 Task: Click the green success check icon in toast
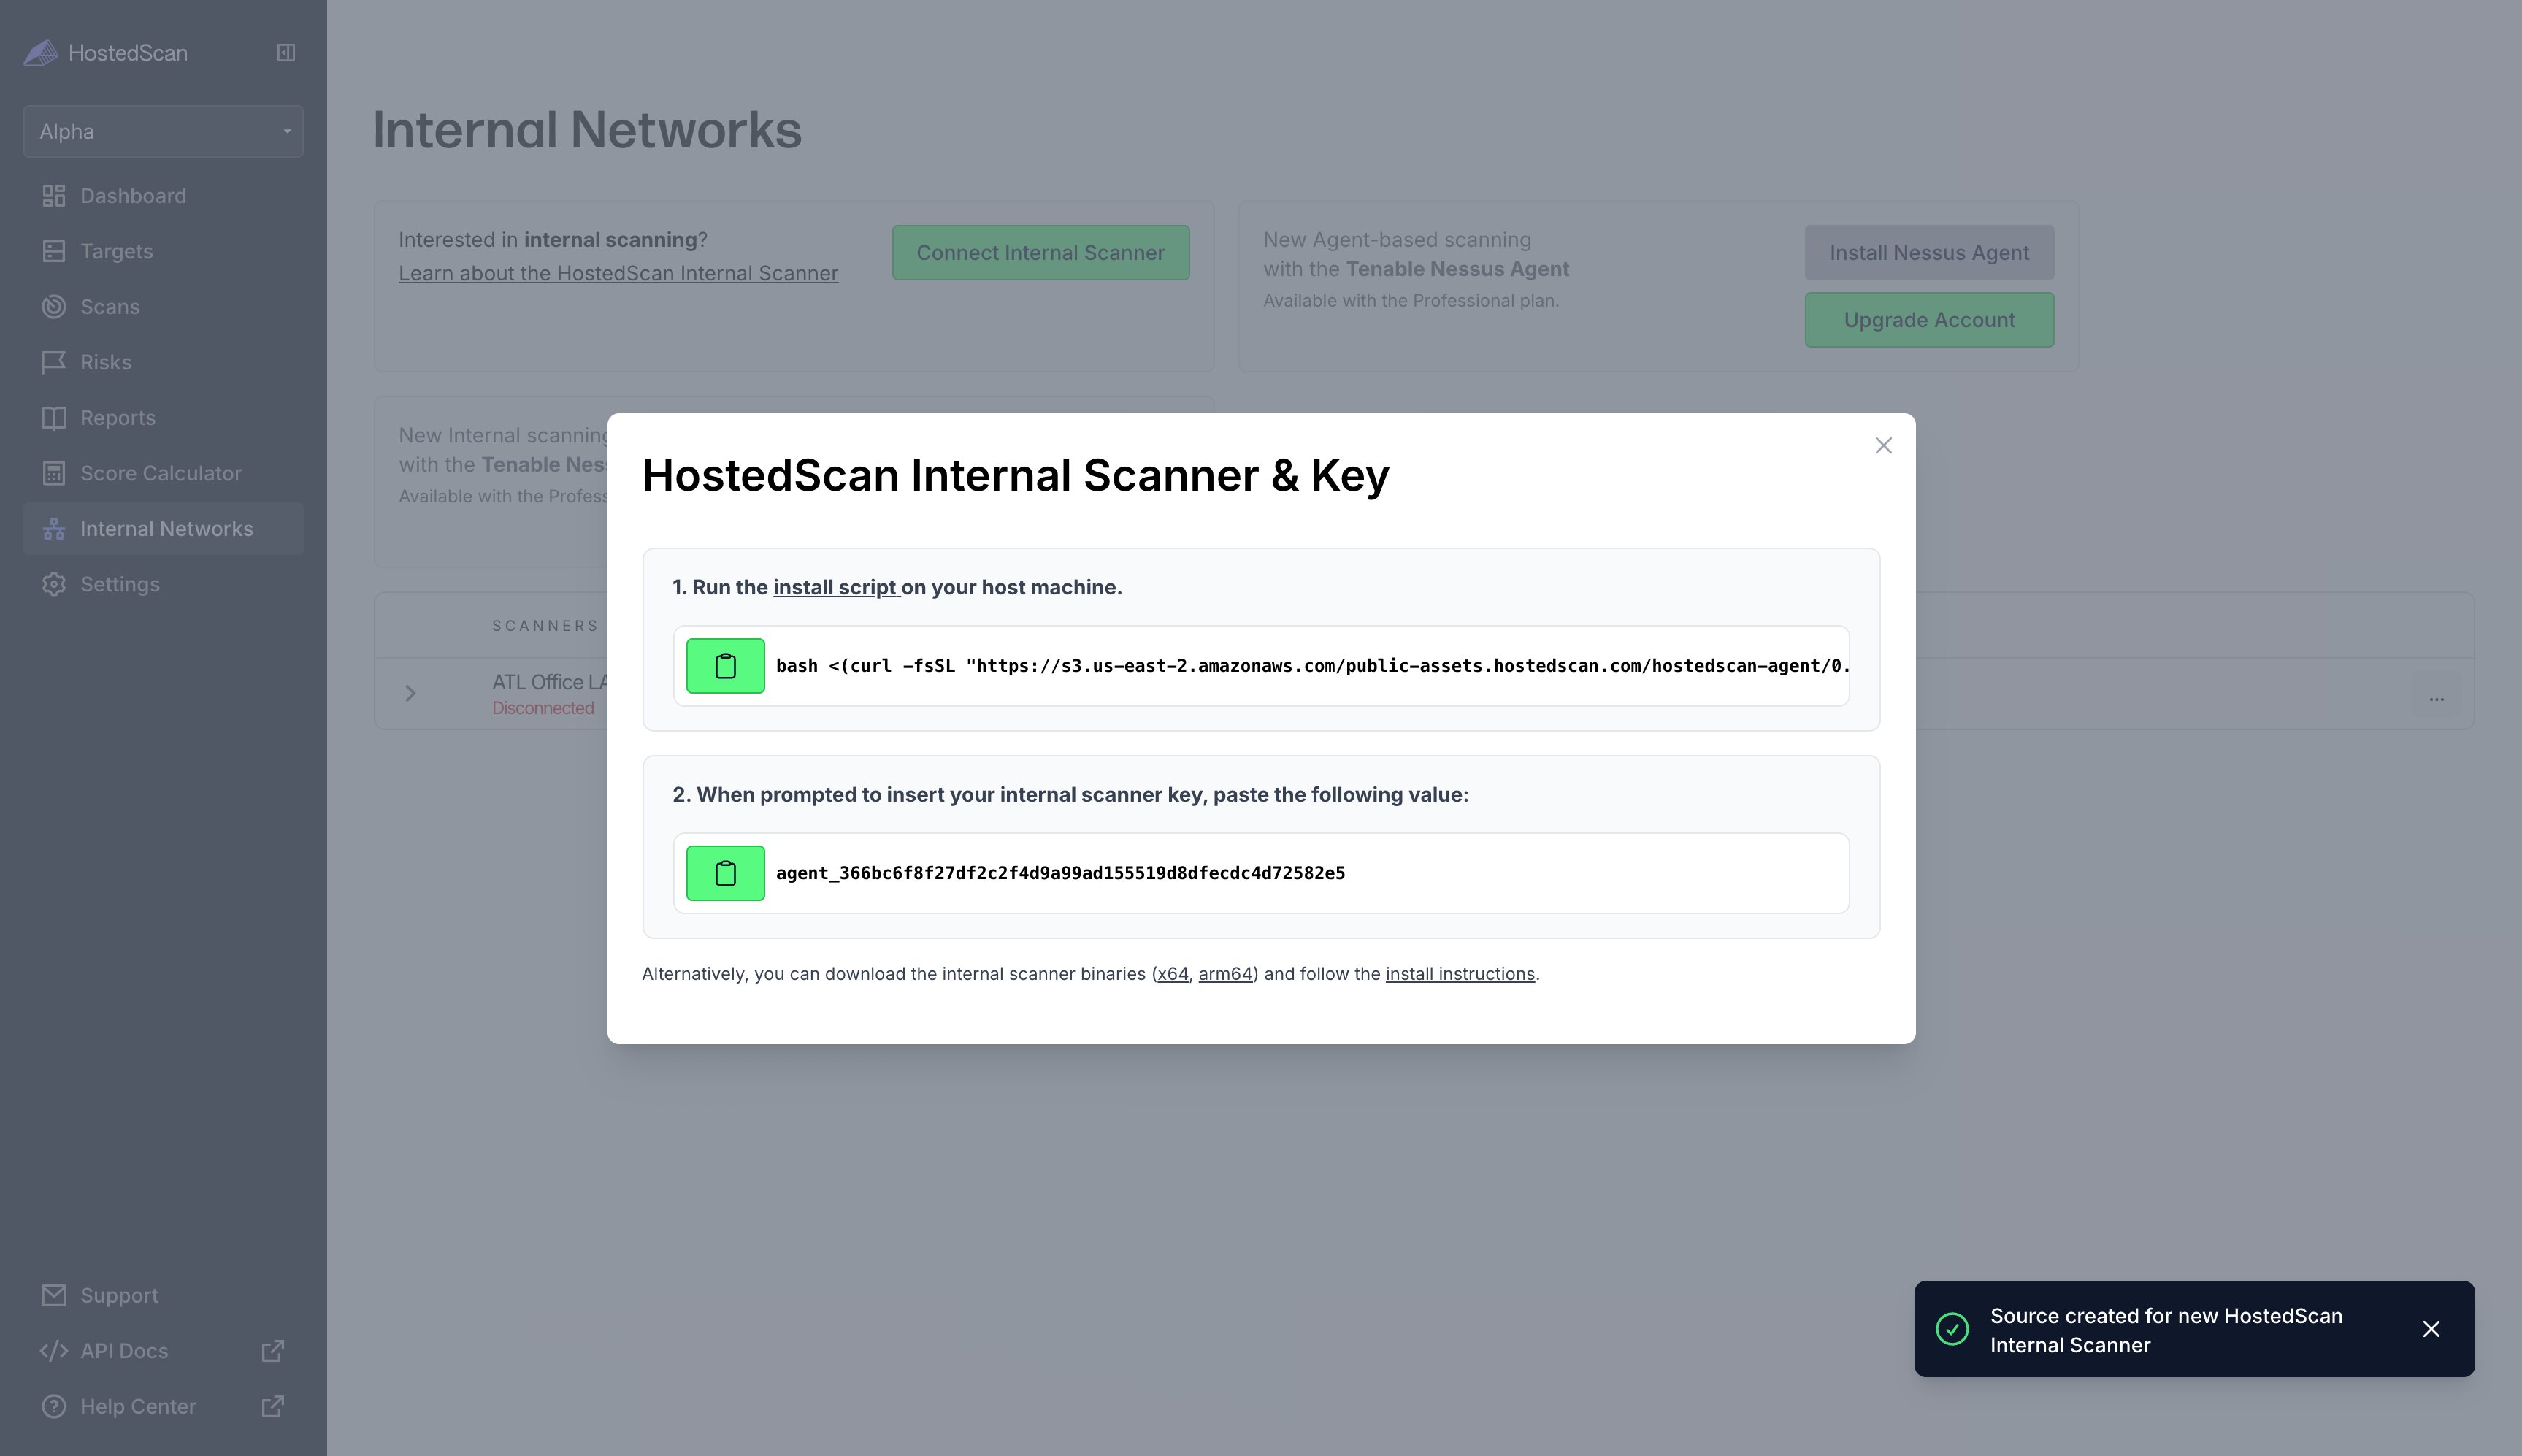[x=1952, y=1329]
